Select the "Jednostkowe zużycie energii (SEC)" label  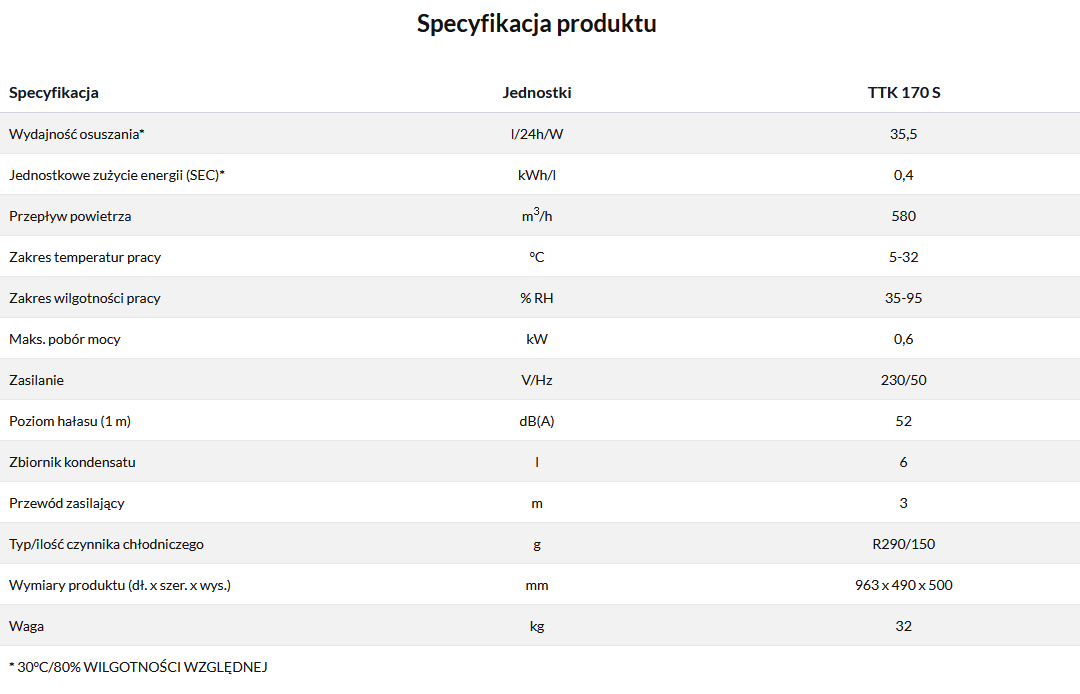(117, 175)
